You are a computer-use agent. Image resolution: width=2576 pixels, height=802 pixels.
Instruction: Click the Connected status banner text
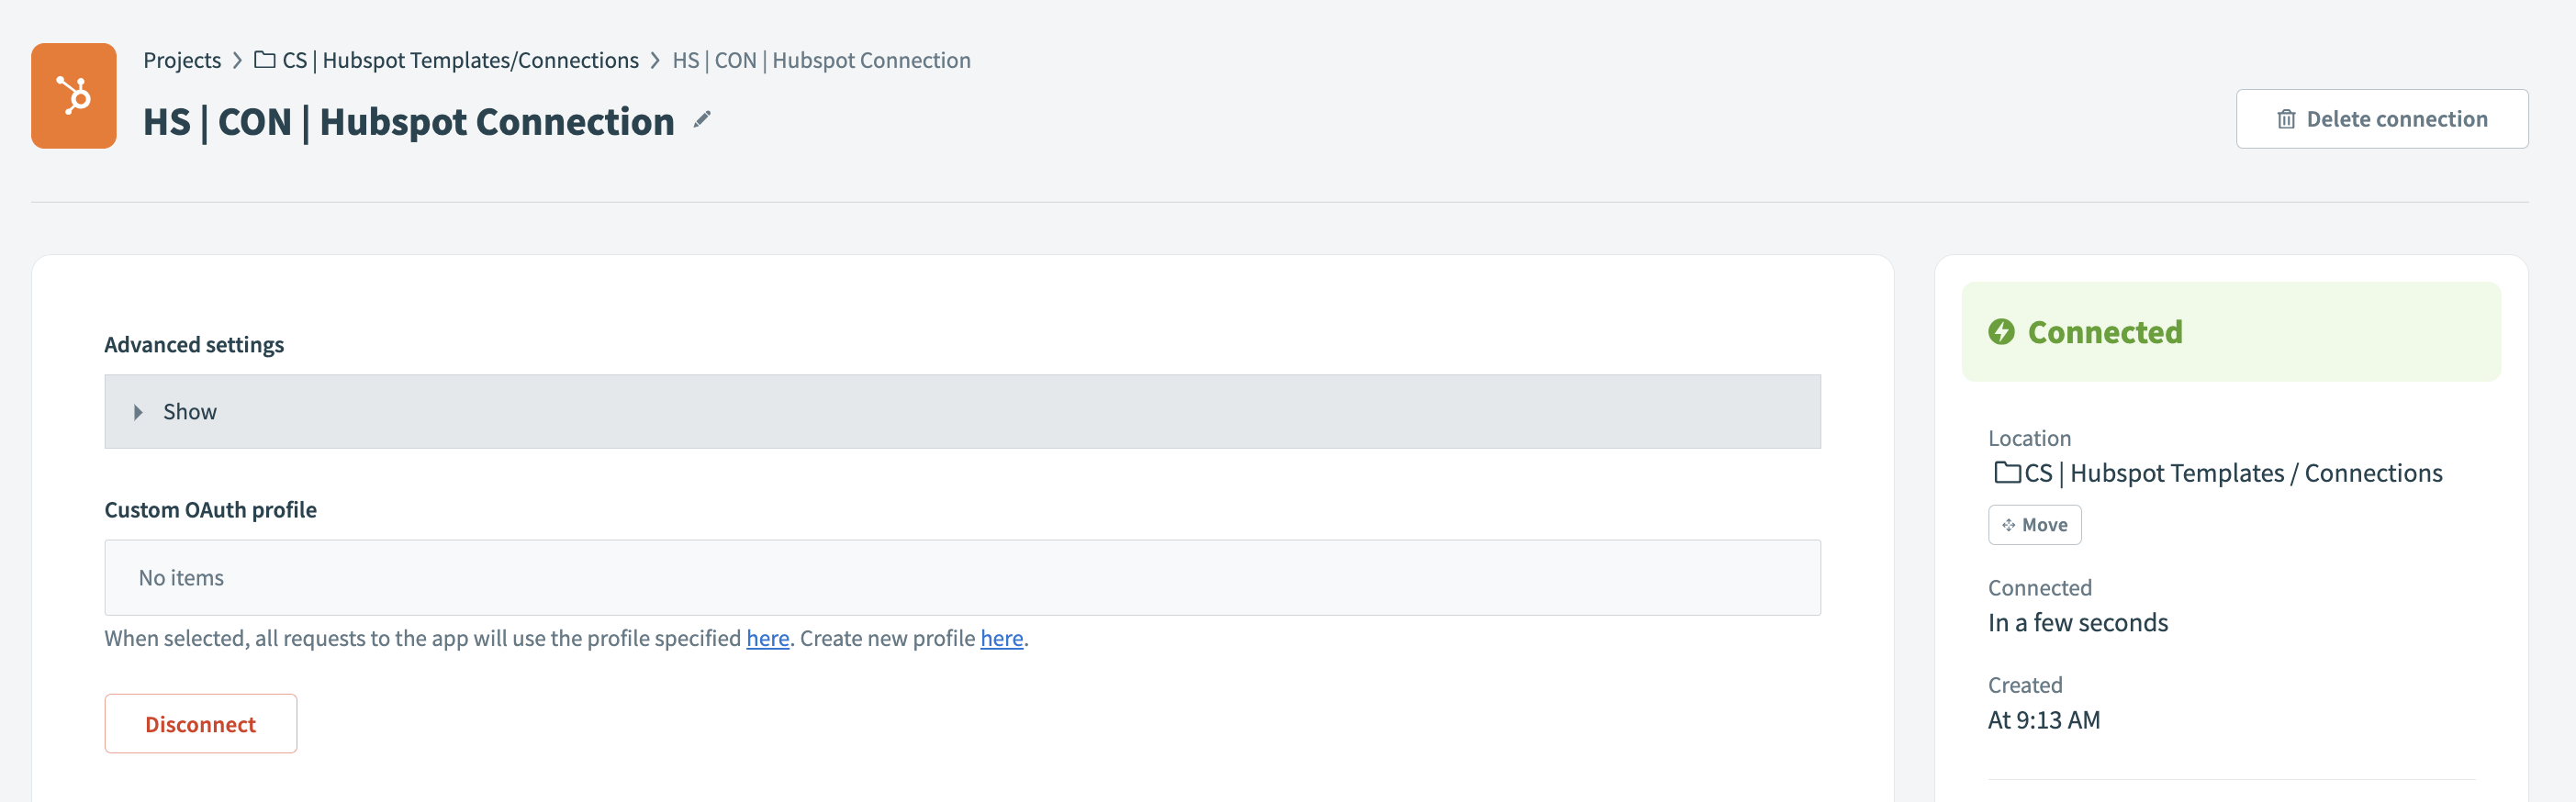[2104, 331]
